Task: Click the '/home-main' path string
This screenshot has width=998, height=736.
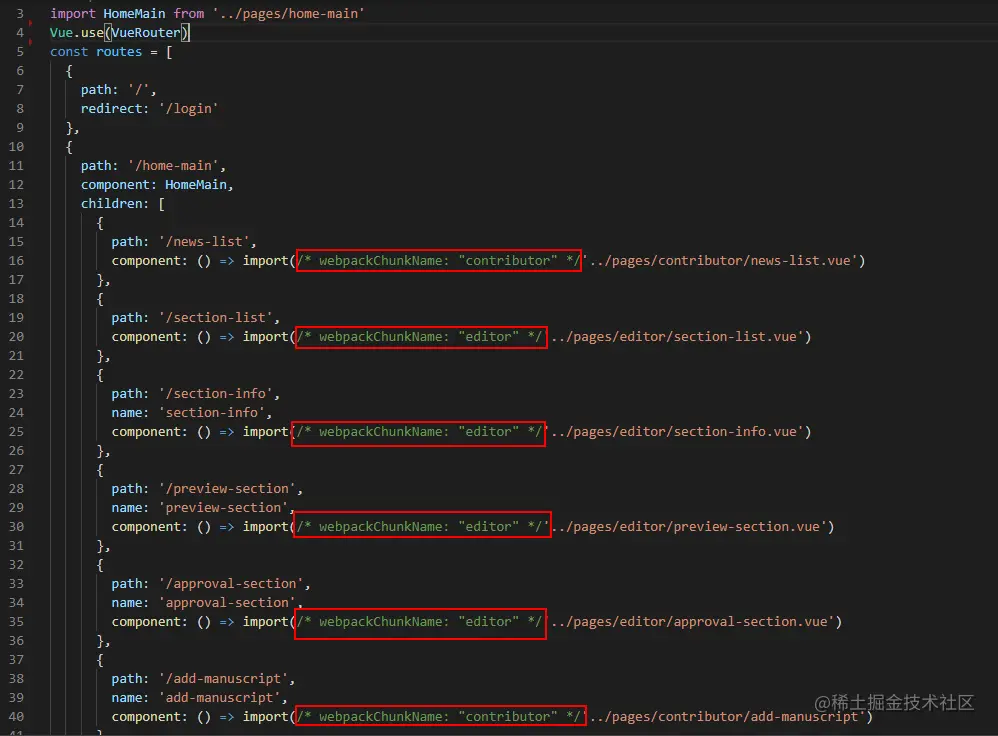Action: [173, 166]
